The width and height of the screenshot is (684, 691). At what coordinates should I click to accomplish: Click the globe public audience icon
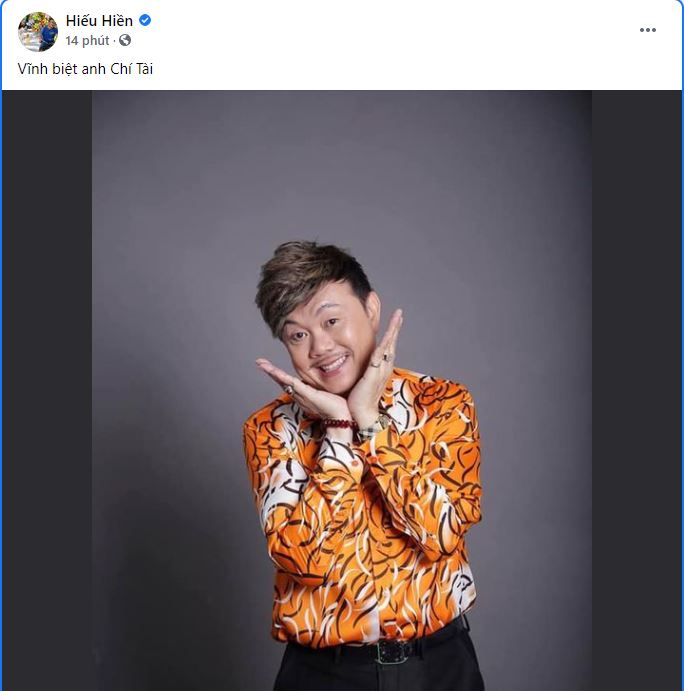(x=125, y=41)
